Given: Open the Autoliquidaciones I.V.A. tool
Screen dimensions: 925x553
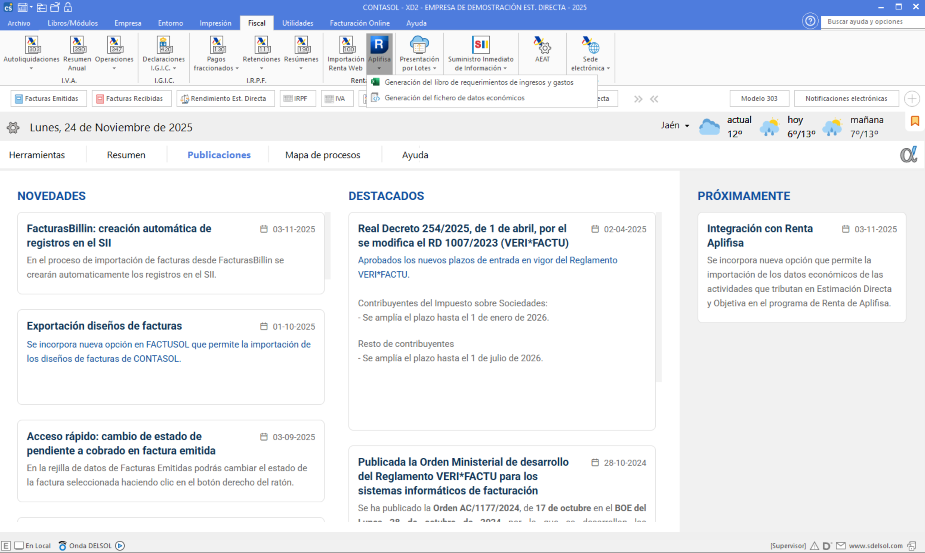Looking at the screenshot, I should pyautogui.click(x=31, y=45).
